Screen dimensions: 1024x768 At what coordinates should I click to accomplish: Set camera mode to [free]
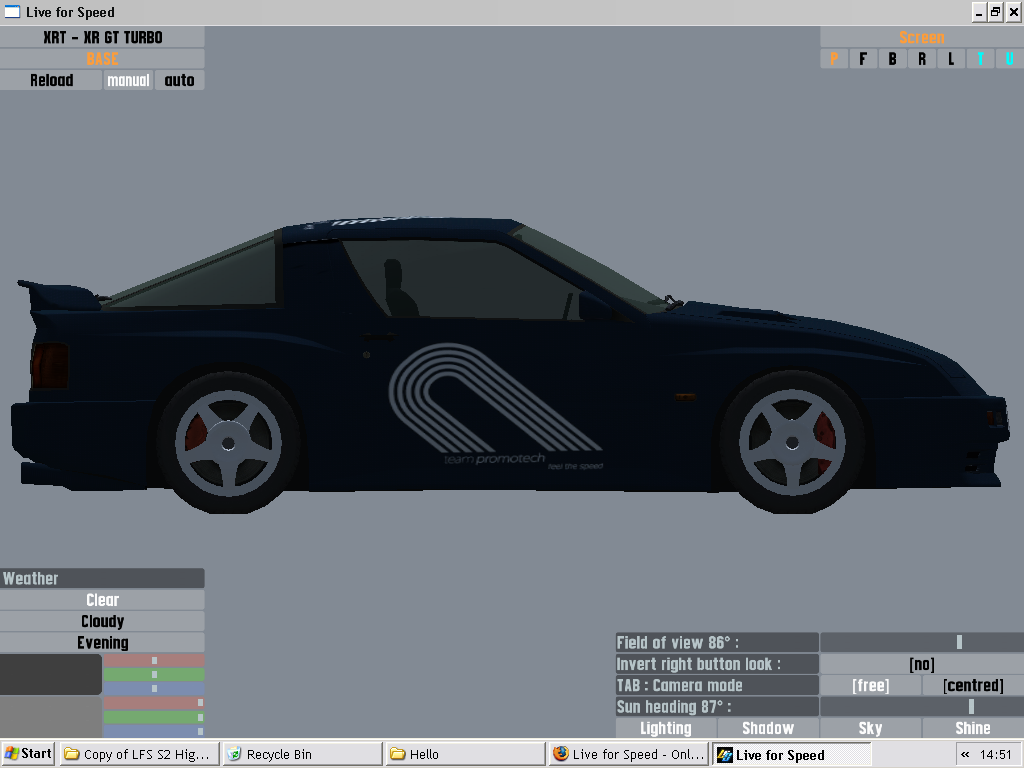pyautogui.click(x=871, y=686)
